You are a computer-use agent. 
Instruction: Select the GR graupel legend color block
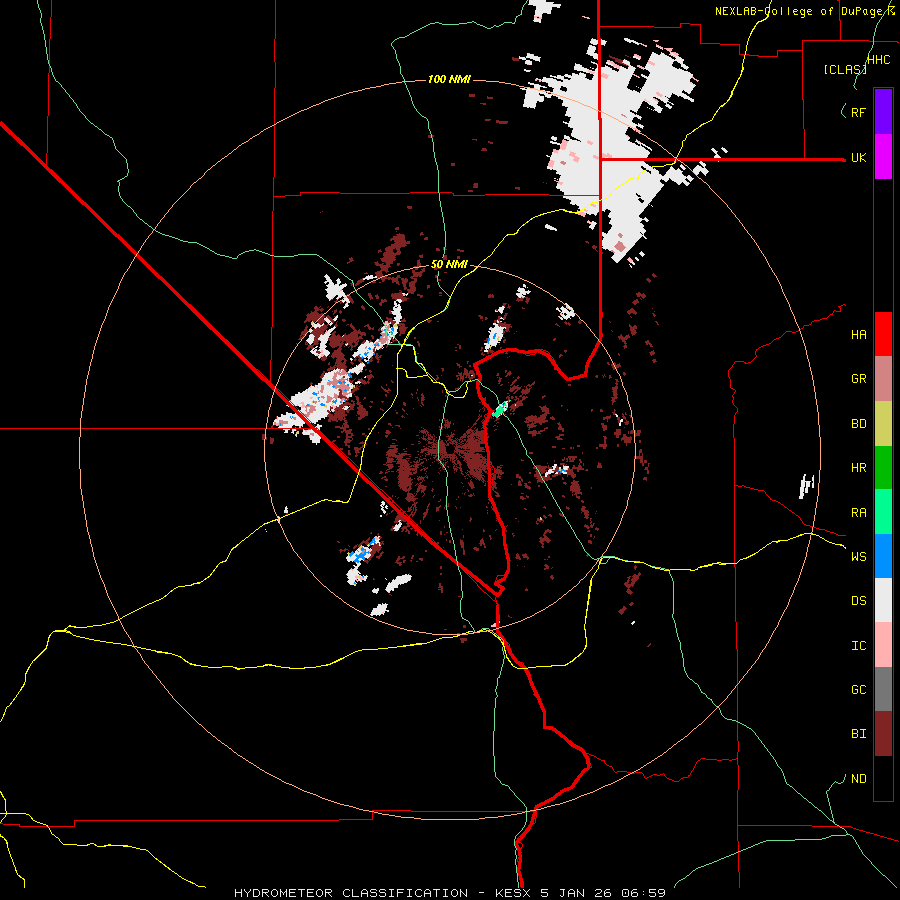883,379
